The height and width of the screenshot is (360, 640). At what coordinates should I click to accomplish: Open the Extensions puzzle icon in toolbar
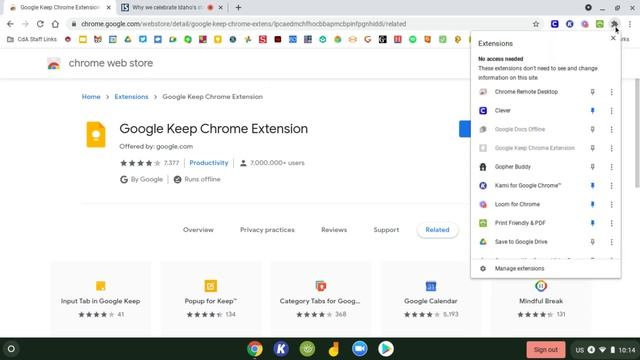click(x=614, y=24)
